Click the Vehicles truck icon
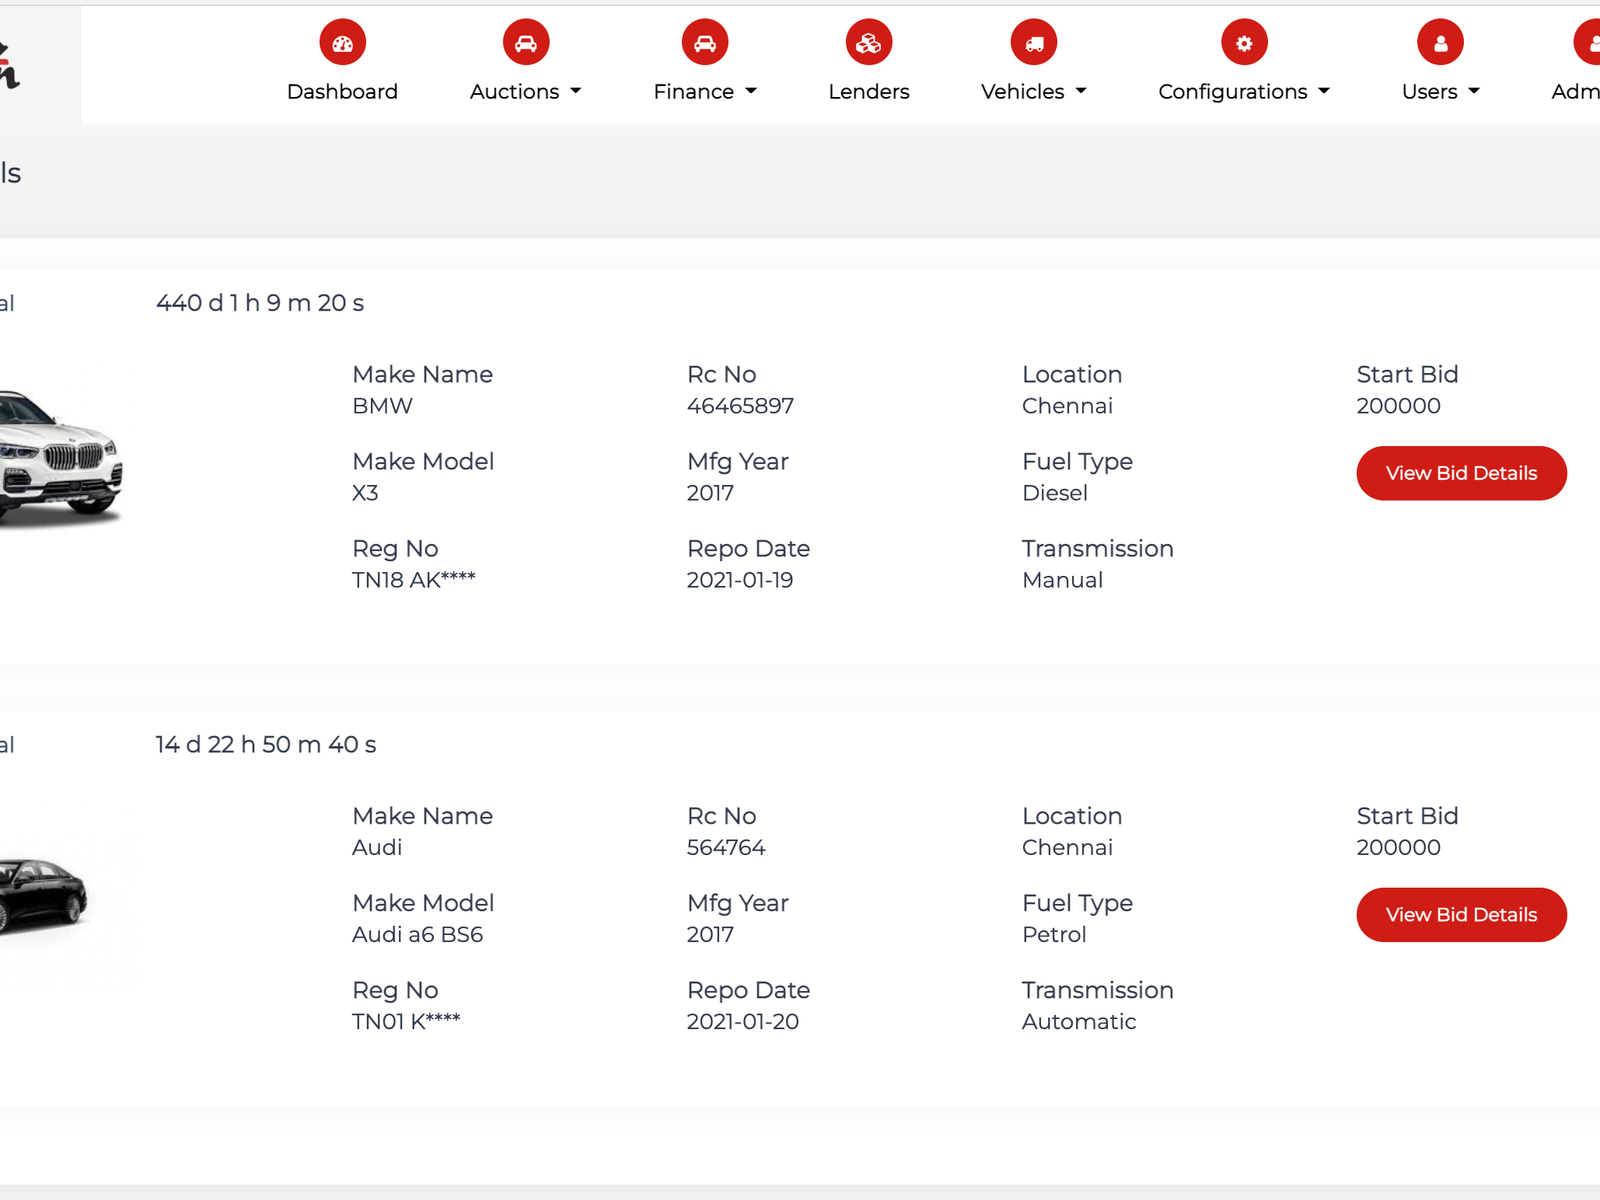This screenshot has height=1200, width=1600. 1034,43
